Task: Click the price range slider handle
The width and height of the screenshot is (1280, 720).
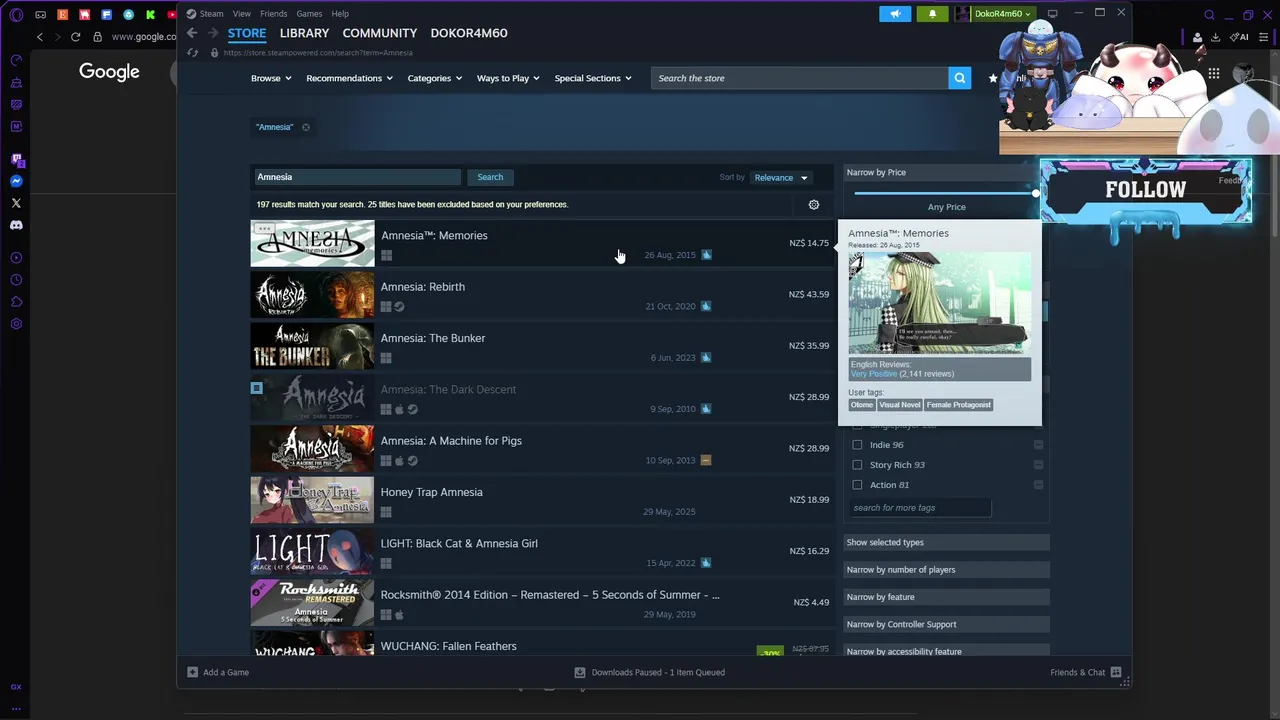Action: (1036, 192)
